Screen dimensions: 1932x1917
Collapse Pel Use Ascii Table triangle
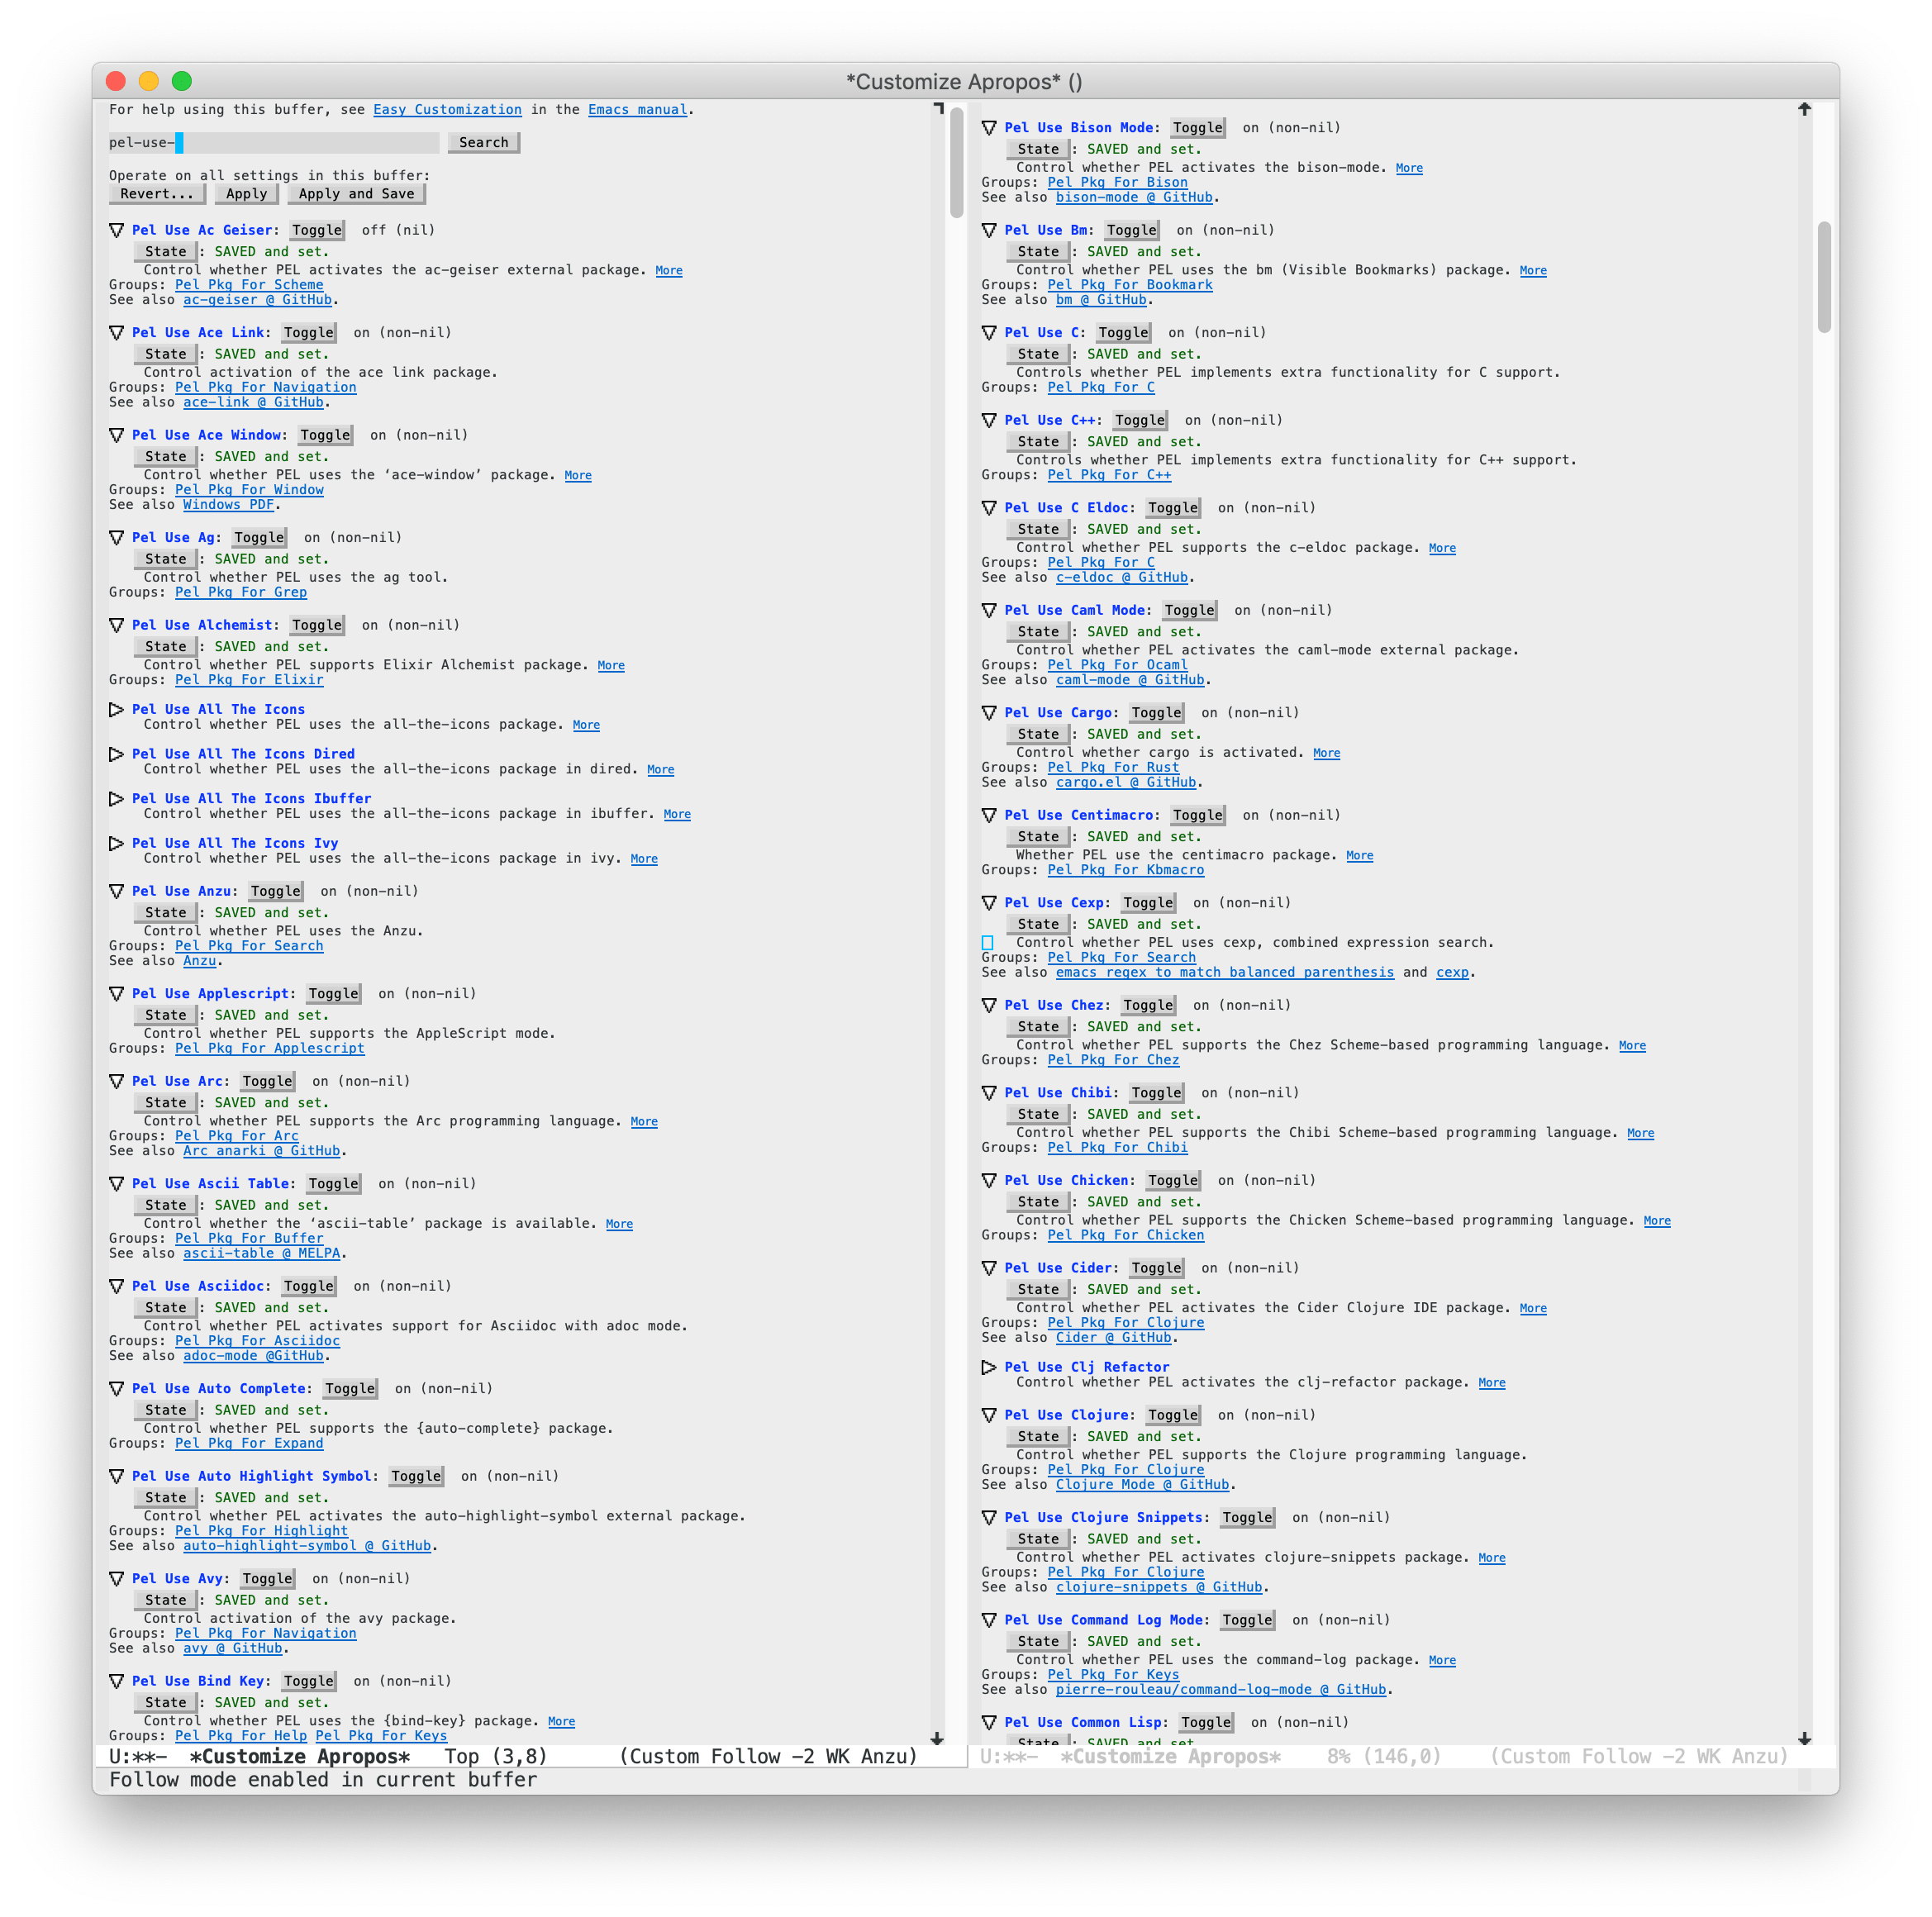pos(117,1183)
